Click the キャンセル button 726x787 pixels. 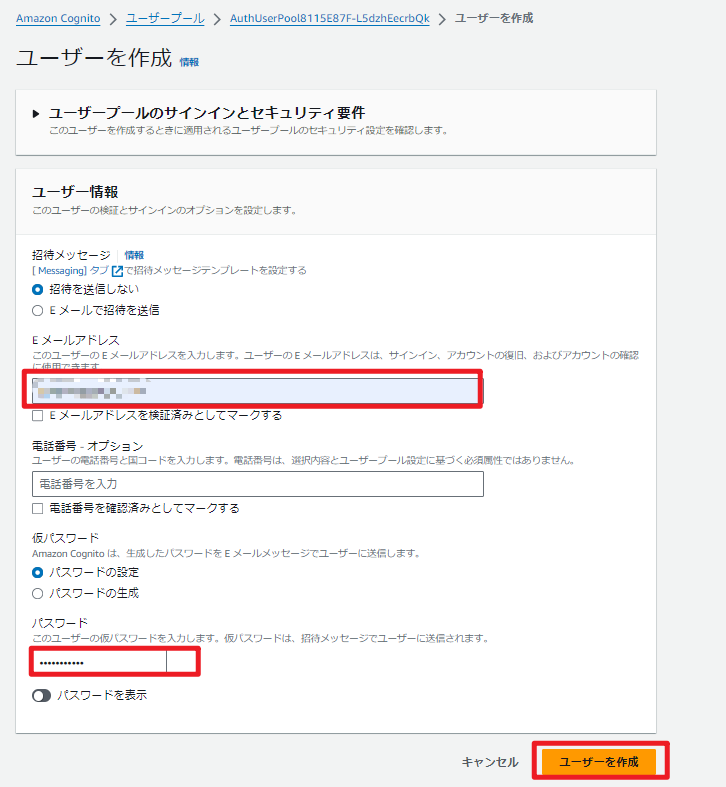(489, 762)
